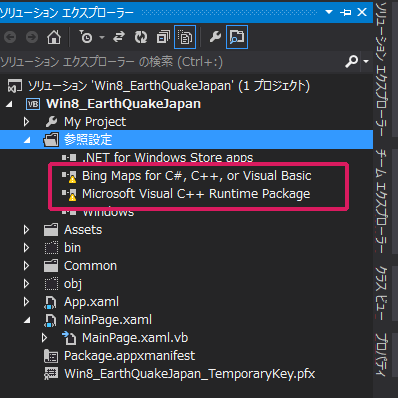Select the 参照設定 references row
Screen dimensions: 398x398
tap(186, 140)
